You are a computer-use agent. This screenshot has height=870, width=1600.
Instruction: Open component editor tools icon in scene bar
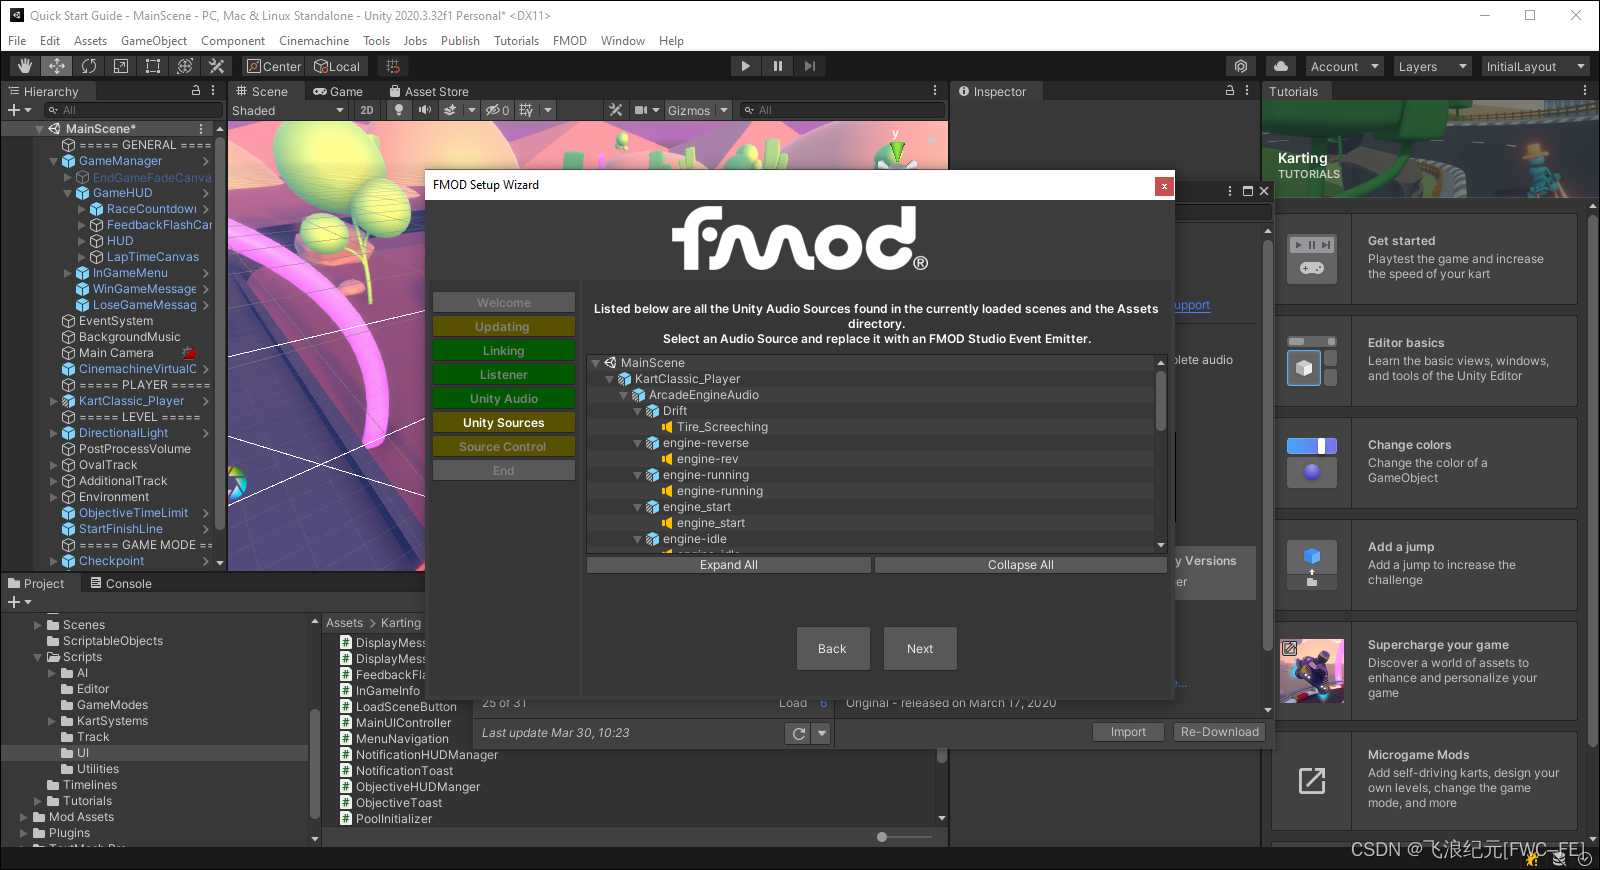tap(616, 110)
